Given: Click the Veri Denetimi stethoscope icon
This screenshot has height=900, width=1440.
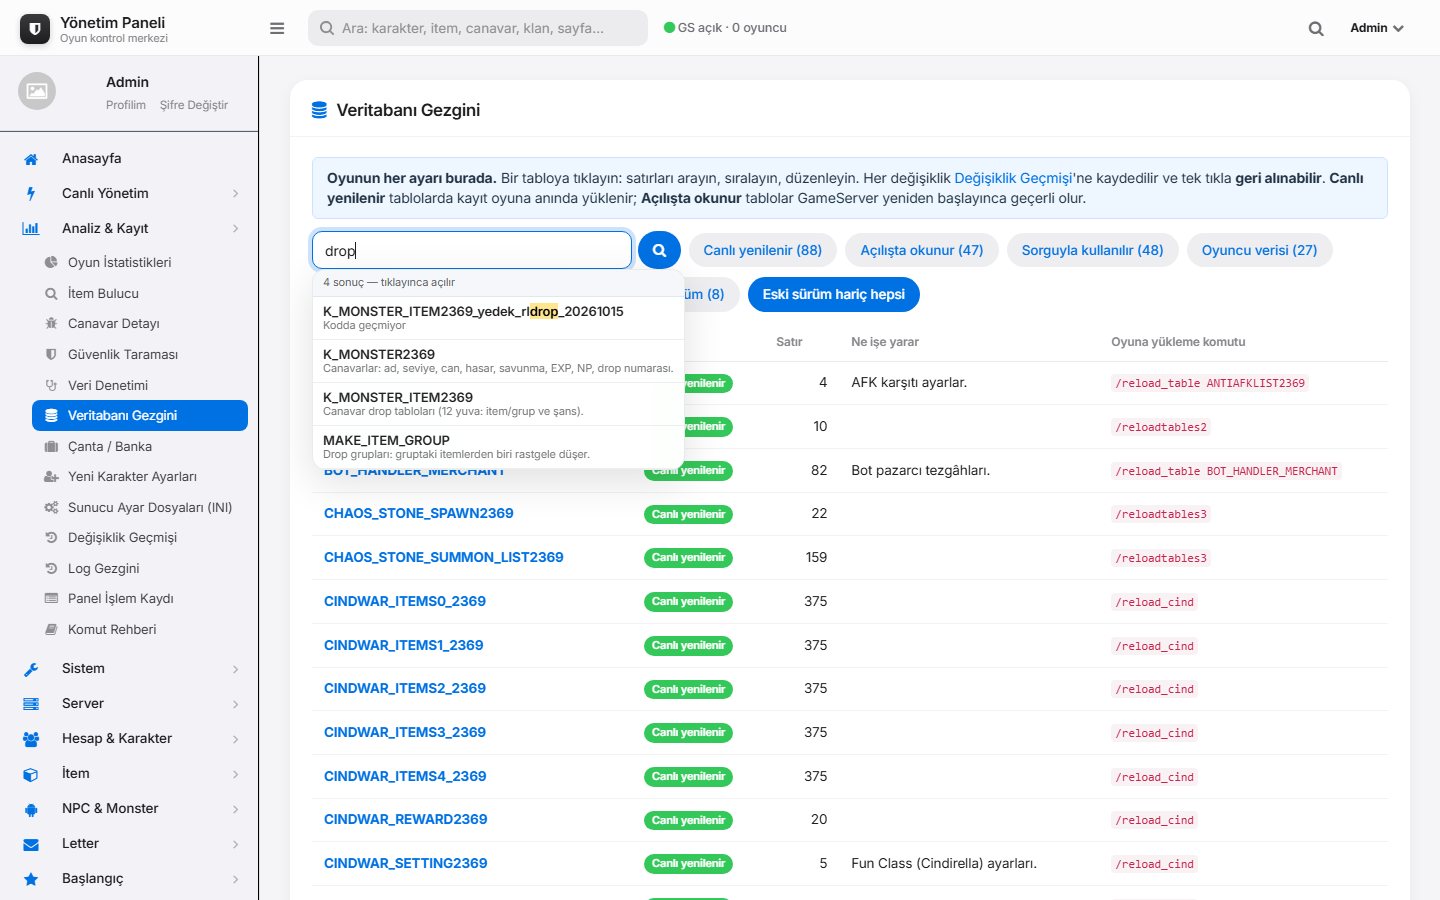Looking at the screenshot, I should coord(51,386).
